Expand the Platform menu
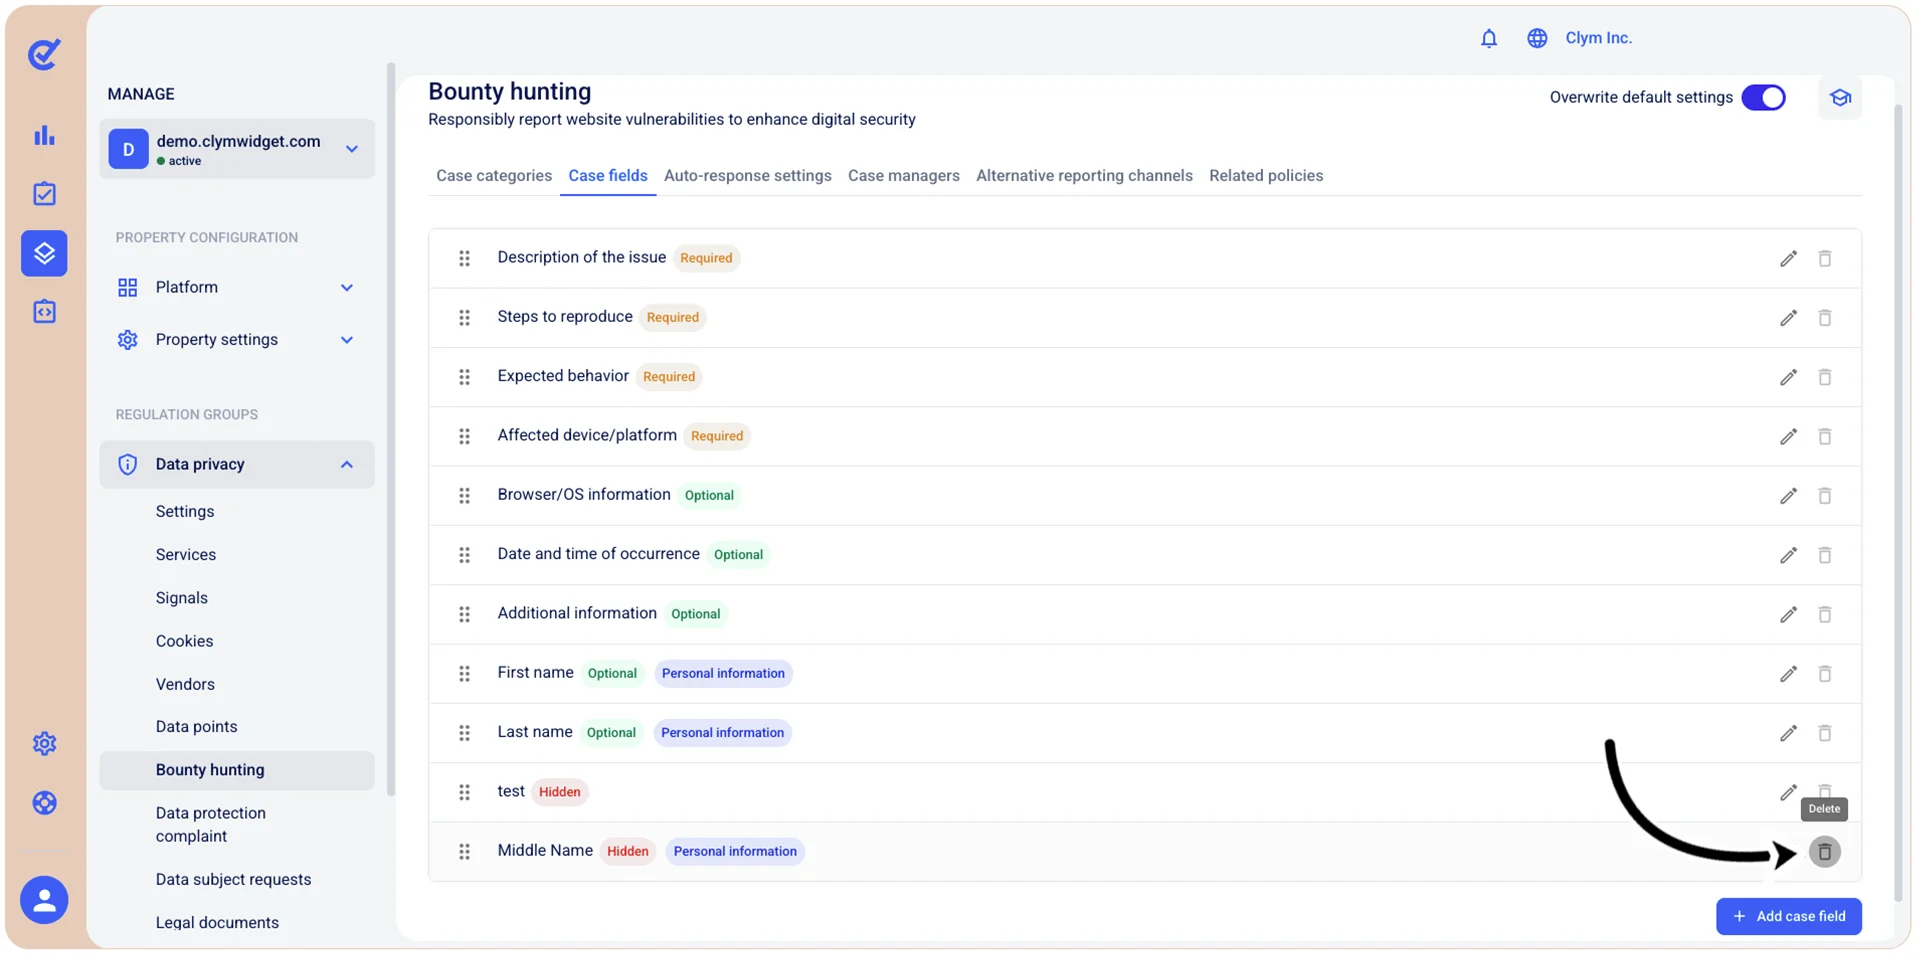Image resolution: width=1917 pixels, height=955 pixels. (237, 287)
